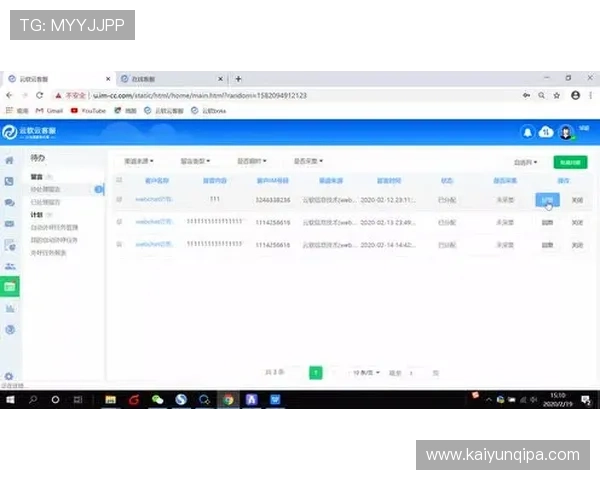600x480 pixels.
Task: Open the user avatar in the blue header
Action: tap(566, 132)
